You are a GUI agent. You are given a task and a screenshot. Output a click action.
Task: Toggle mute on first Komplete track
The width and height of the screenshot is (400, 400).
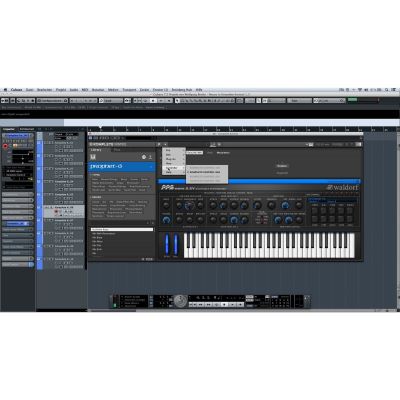[x=47, y=143]
